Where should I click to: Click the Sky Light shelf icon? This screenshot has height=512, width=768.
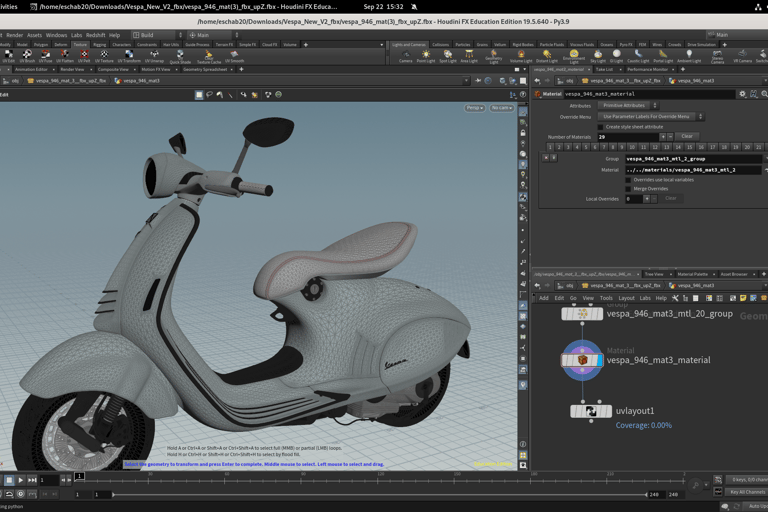(598, 56)
